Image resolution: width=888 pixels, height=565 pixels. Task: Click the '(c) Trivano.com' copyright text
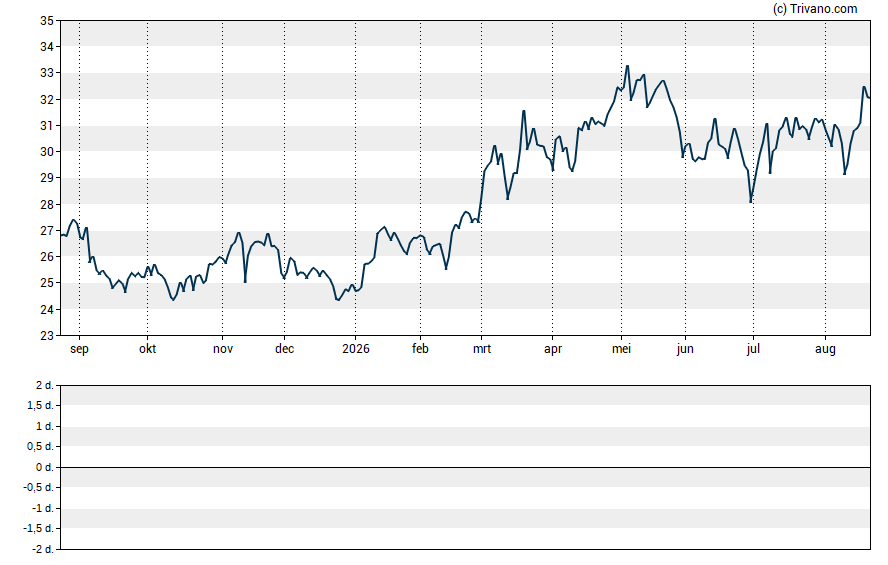(815, 8)
